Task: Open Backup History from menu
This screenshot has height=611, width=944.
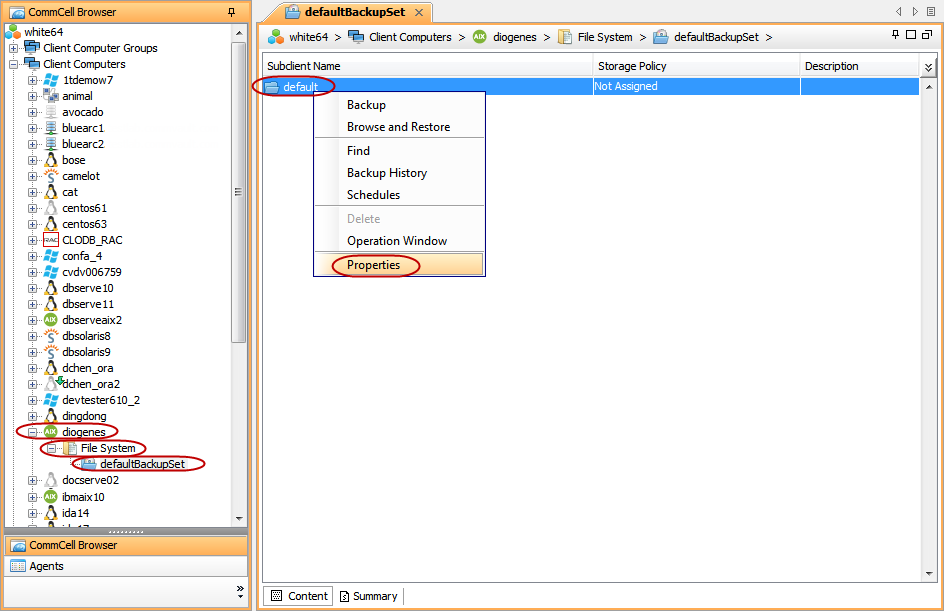Action: click(x=399, y=173)
